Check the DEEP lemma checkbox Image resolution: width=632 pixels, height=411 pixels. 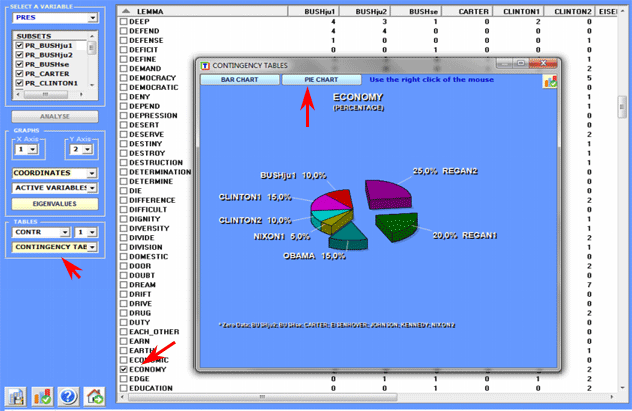pos(124,21)
